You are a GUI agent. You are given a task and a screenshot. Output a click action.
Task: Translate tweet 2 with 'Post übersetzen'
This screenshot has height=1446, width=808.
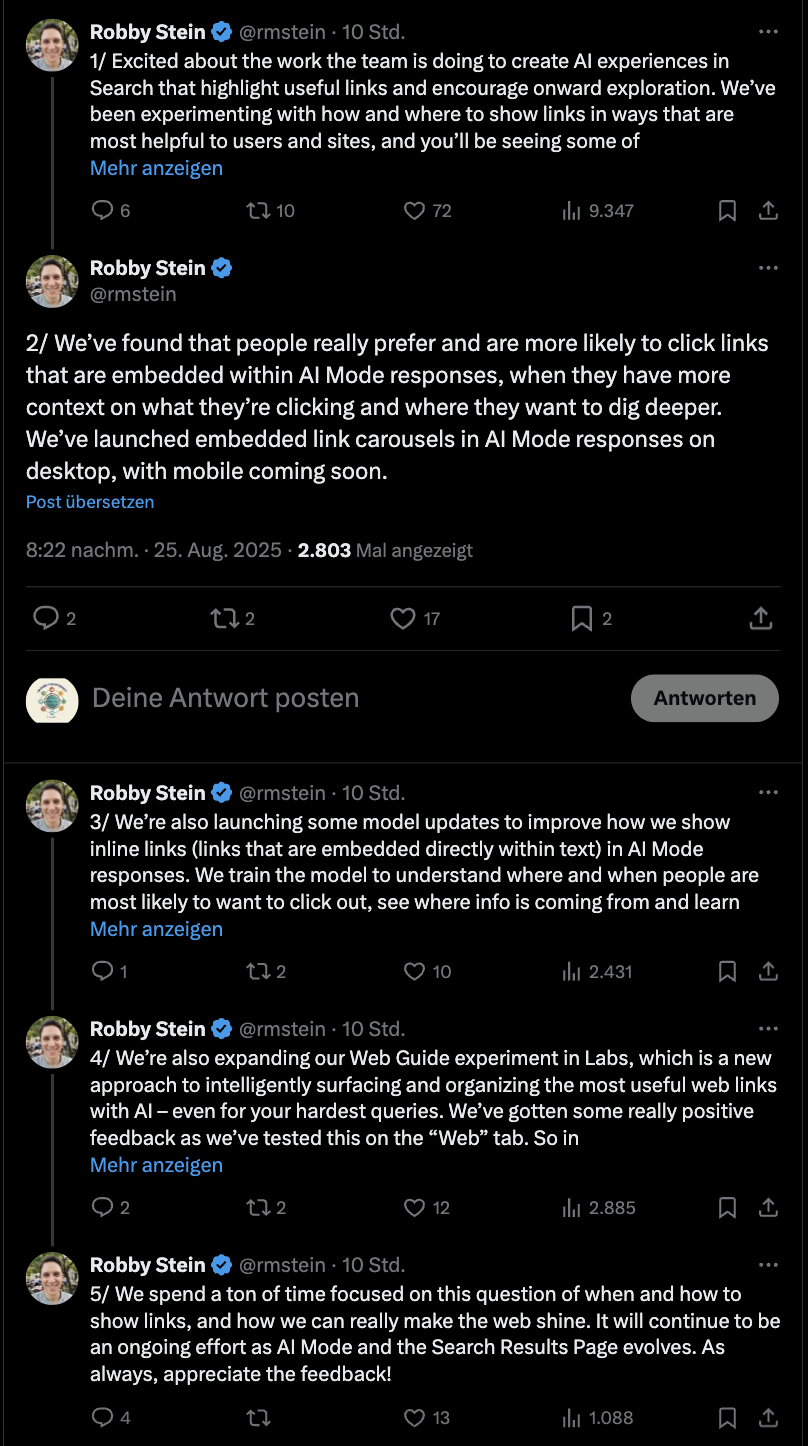click(89, 501)
